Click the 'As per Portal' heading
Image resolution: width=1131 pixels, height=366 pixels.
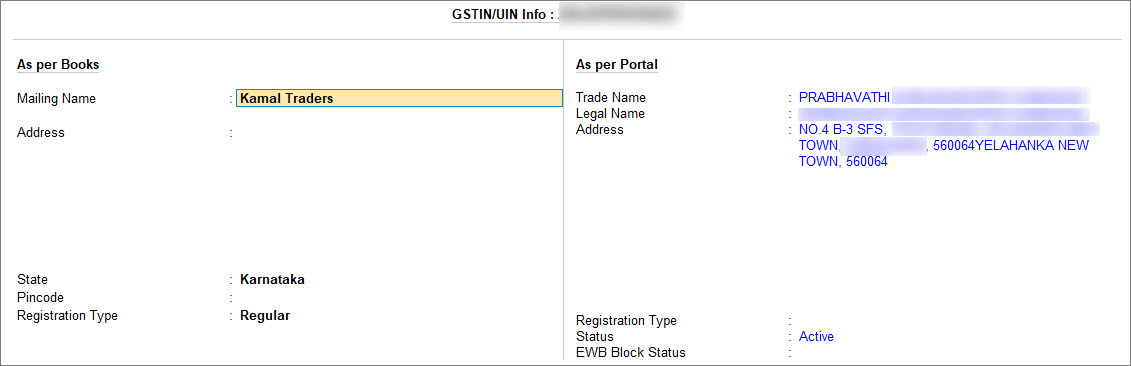617,65
